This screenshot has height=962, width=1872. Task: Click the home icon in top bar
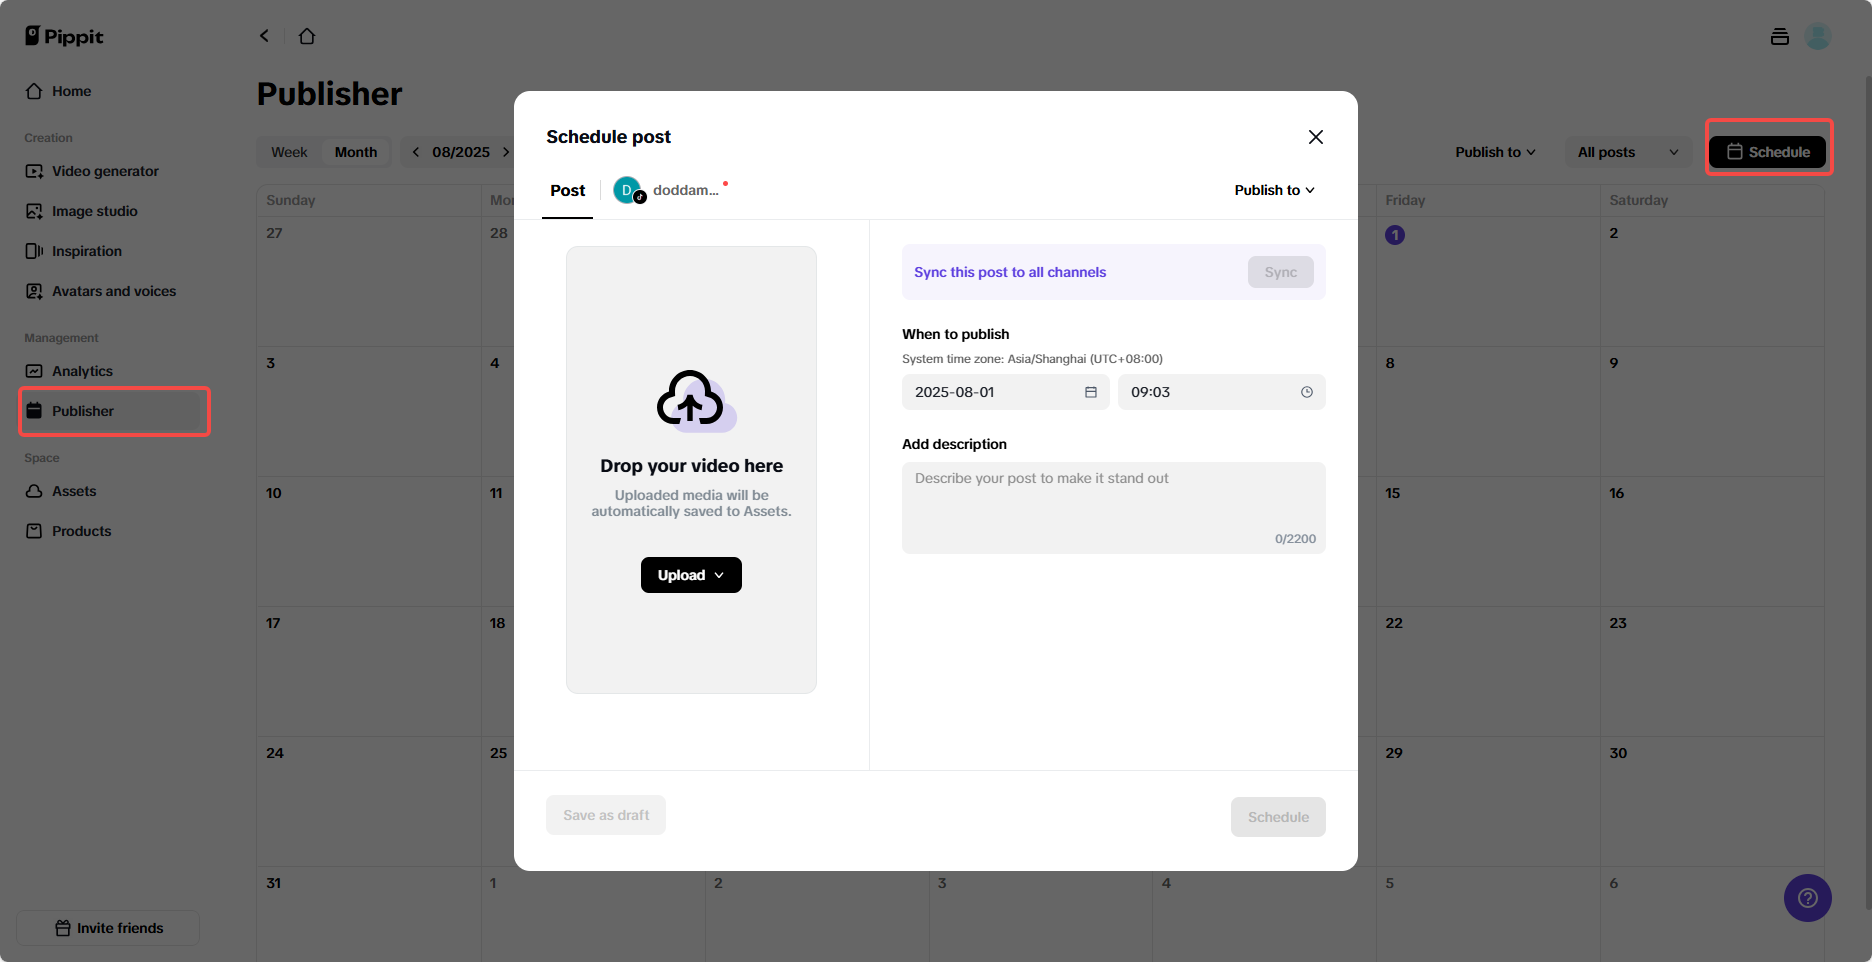point(307,36)
